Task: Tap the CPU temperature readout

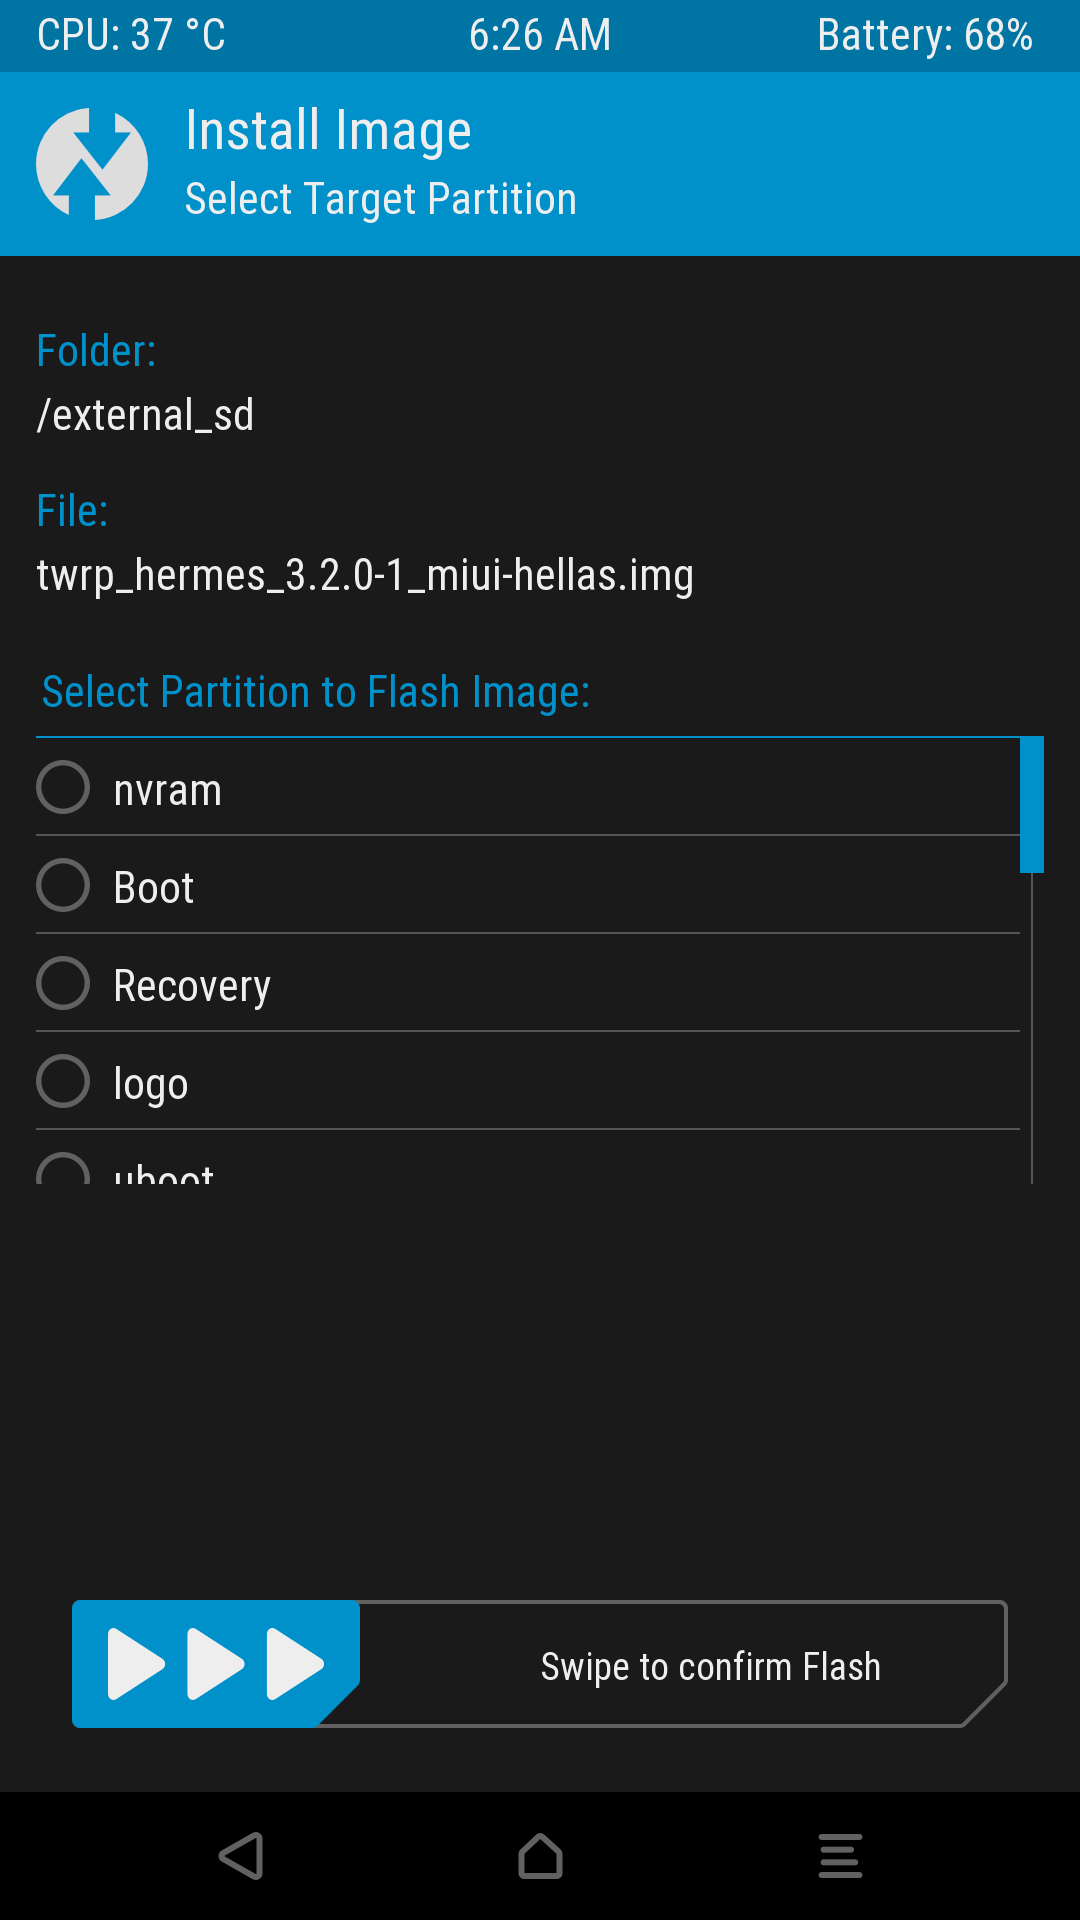Action: (131, 36)
